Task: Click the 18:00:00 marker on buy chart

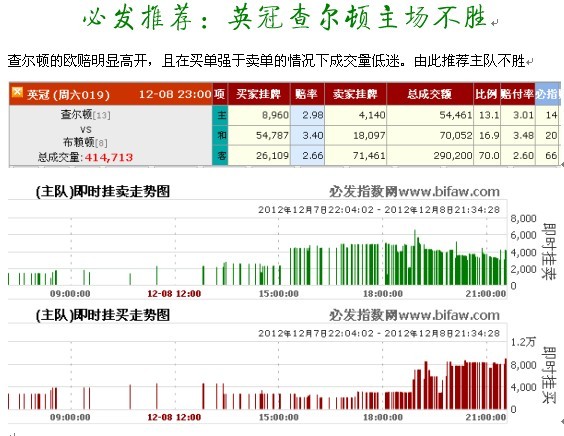Action: (383, 417)
